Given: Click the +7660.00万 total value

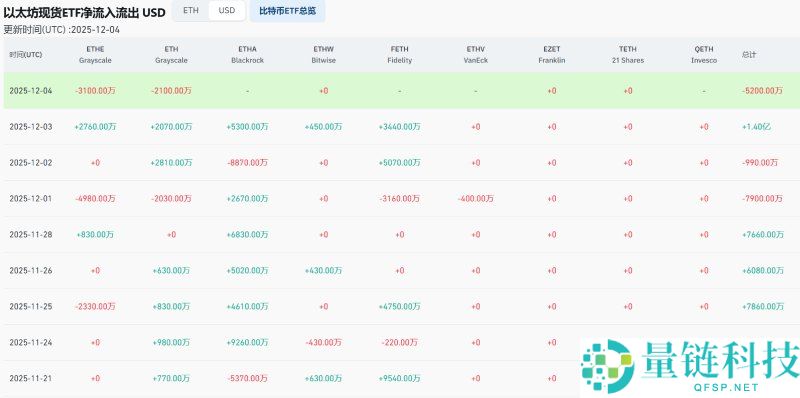Looking at the screenshot, I should point(763,235).
